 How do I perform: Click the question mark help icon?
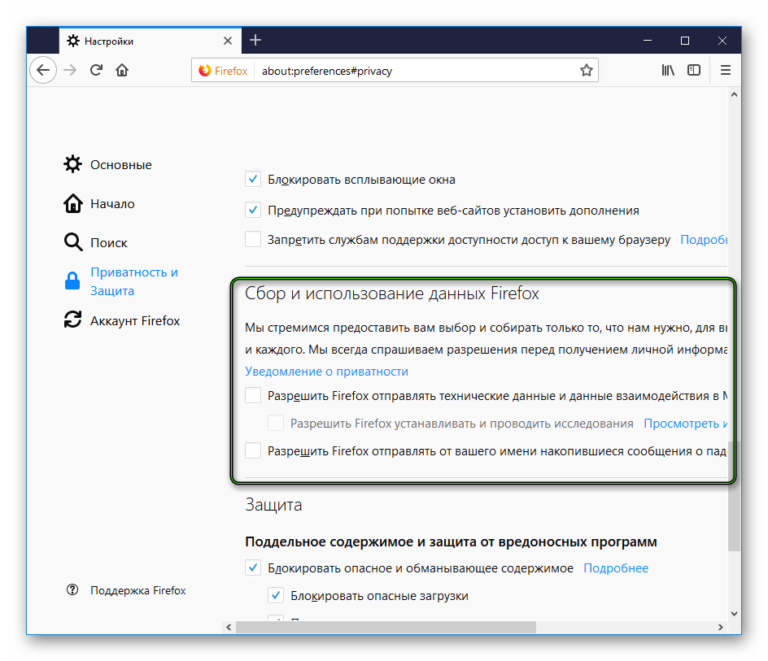[x=72, y=590]
